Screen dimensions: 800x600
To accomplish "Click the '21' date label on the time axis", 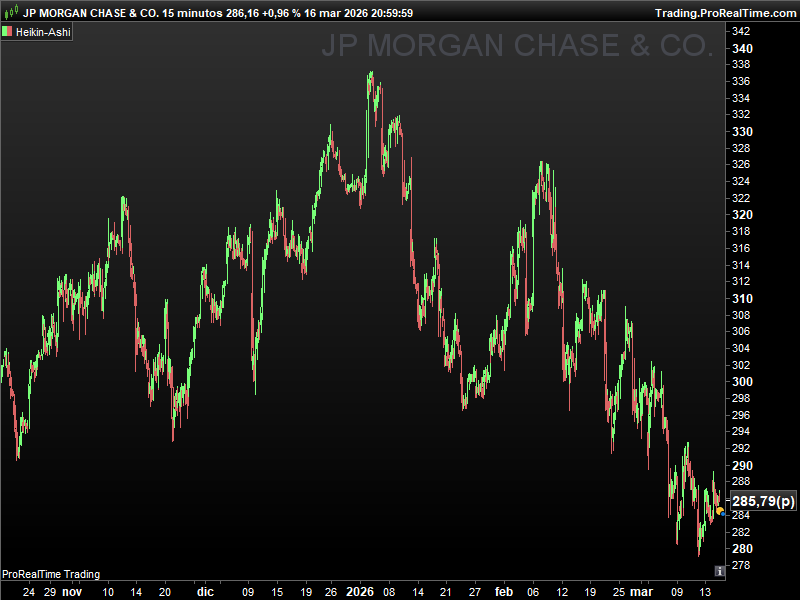I will point(446,592).
